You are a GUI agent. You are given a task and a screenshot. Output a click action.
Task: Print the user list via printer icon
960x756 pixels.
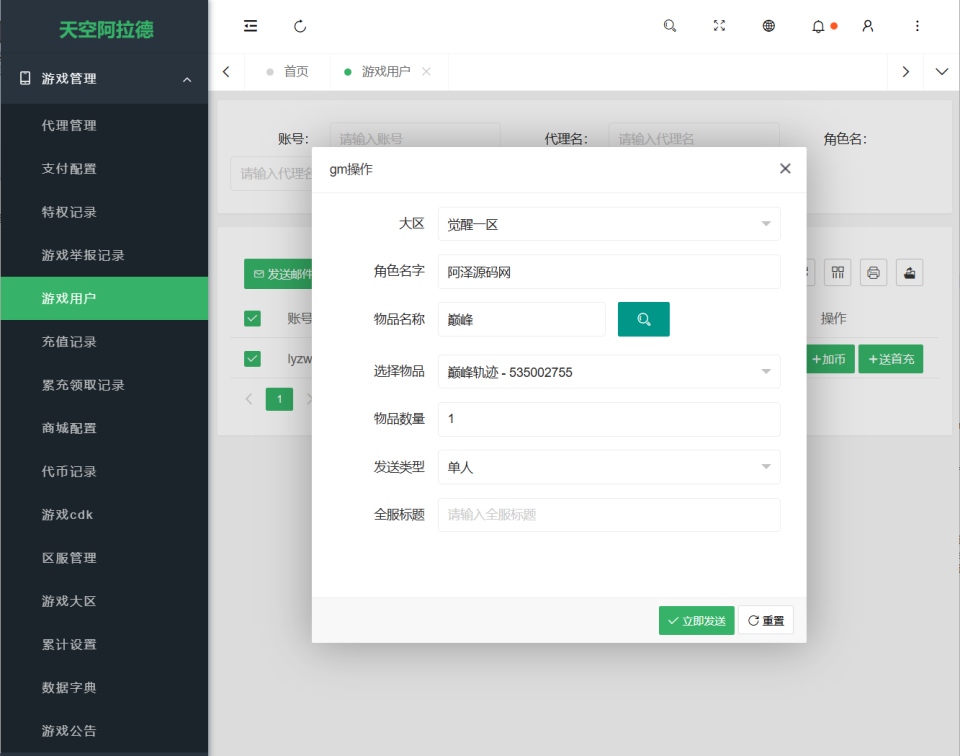(872, 272)
